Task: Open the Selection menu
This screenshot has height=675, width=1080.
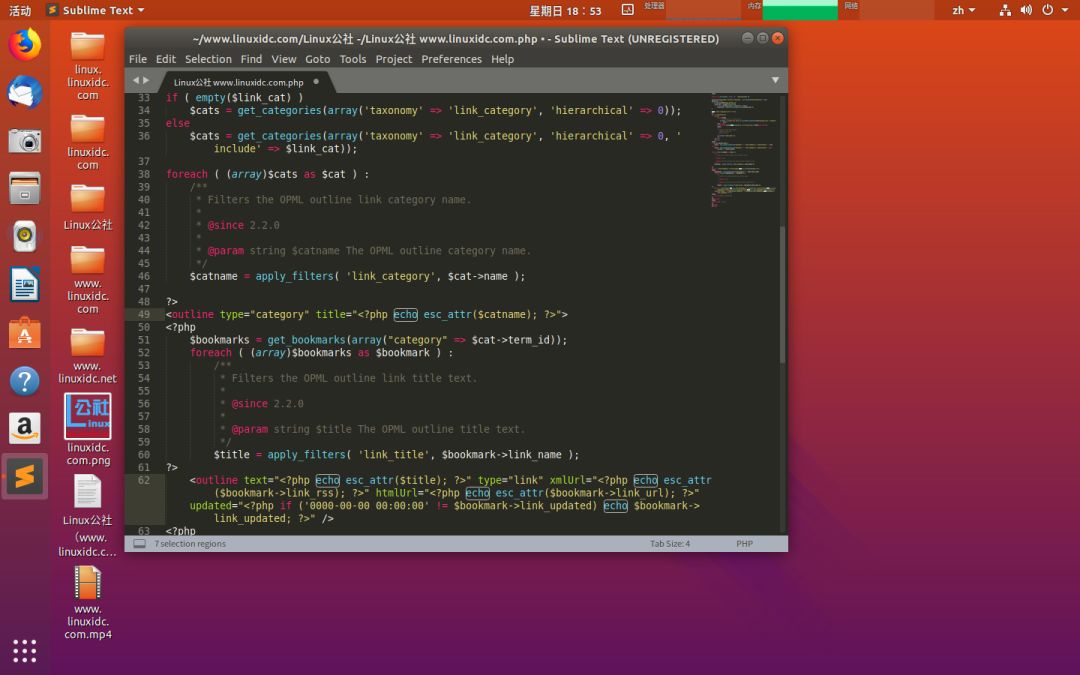Action: point(208,59)
